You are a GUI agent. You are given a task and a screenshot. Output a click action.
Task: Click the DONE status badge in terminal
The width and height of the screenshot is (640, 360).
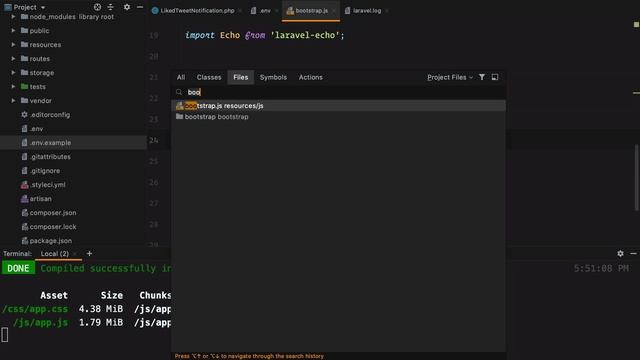18,268
